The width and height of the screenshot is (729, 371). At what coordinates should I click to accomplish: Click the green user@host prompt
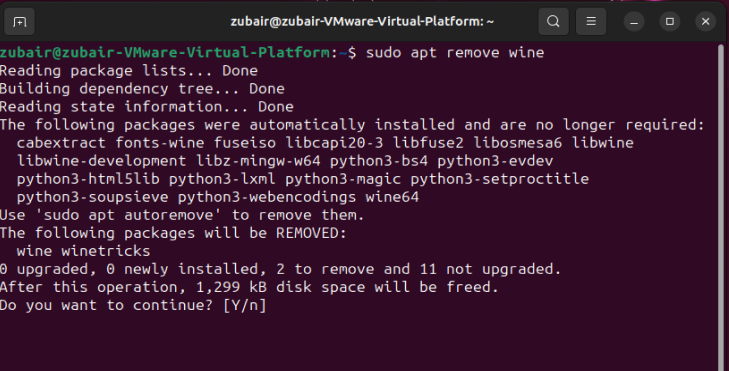point(165,53)
